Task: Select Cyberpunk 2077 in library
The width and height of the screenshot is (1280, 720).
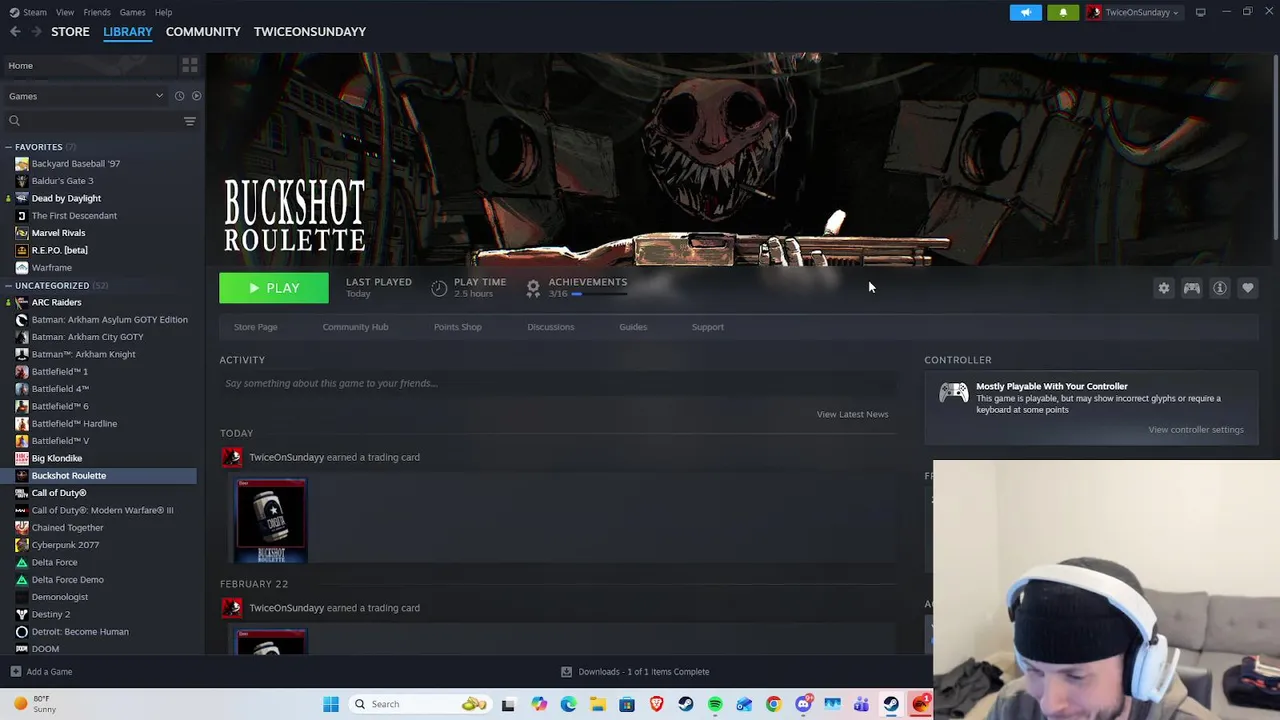Action: pos(65,545)
